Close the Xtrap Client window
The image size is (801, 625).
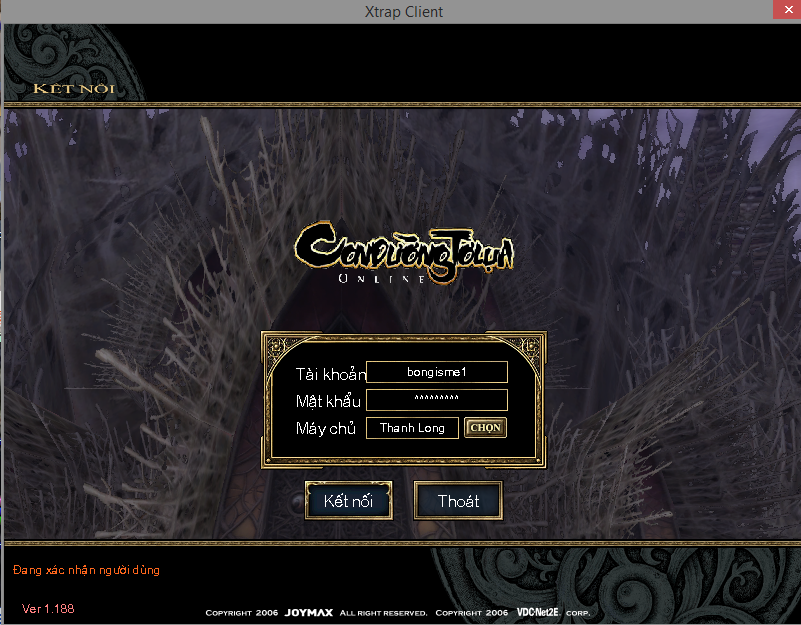tap(787, 10)
